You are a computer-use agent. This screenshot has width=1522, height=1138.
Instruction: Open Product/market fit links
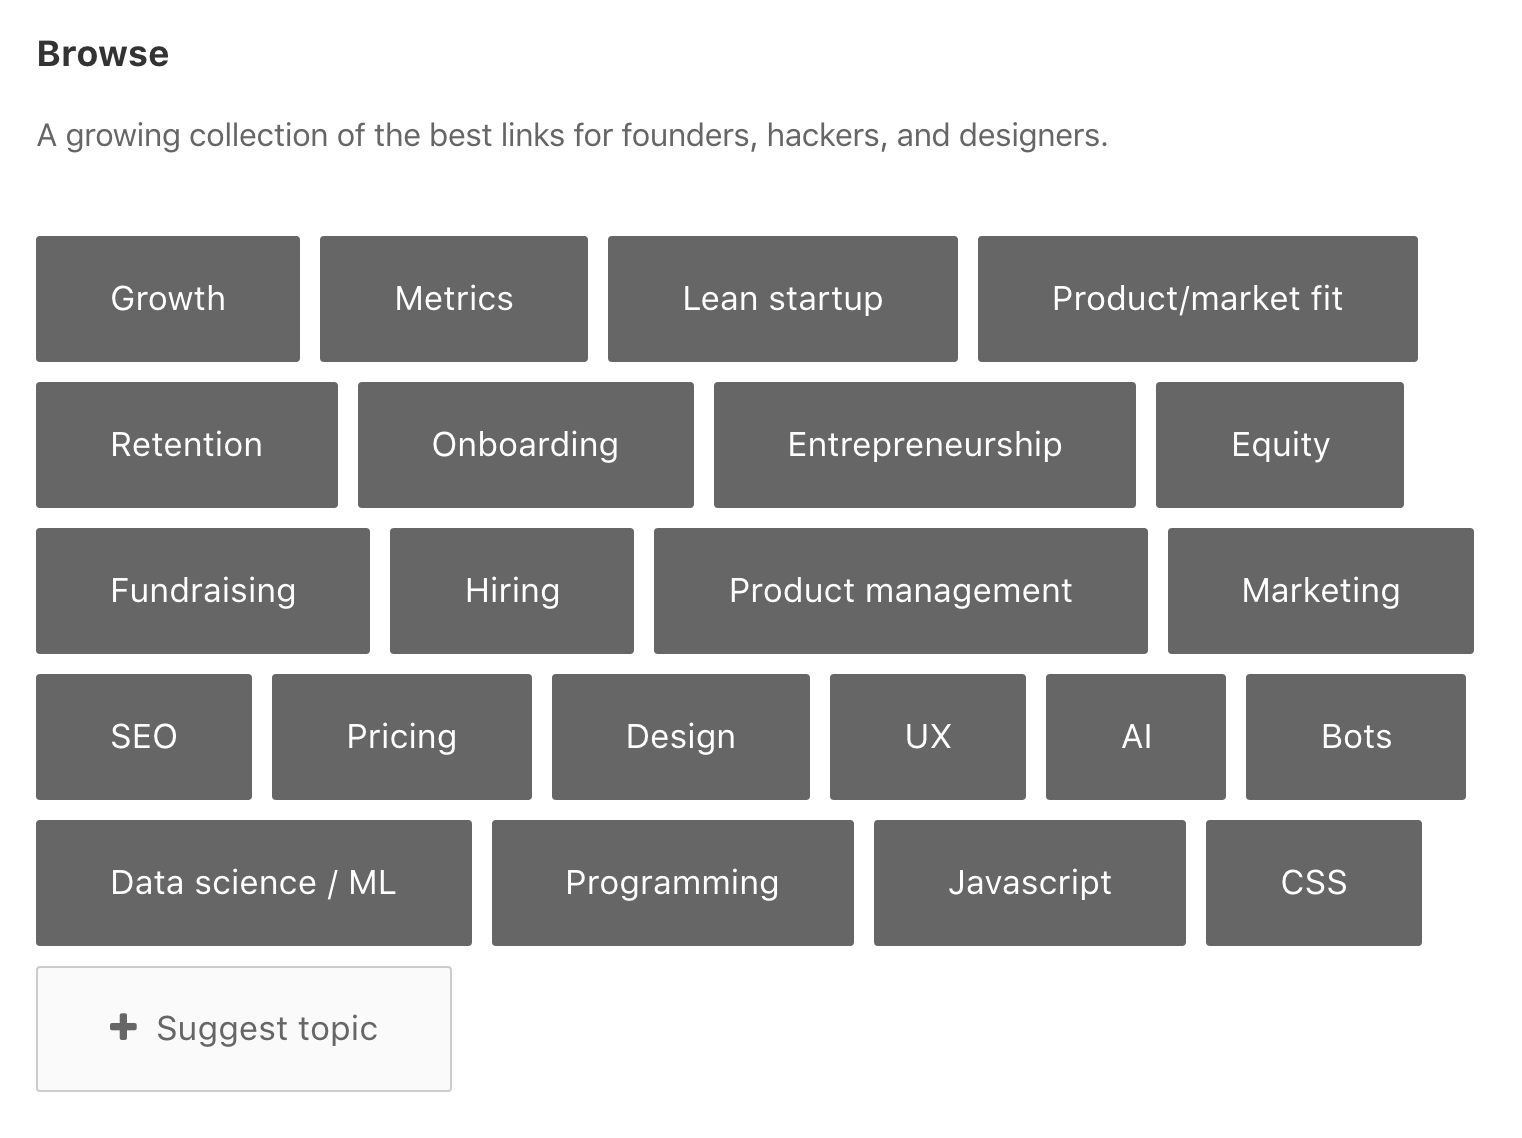1197,299
